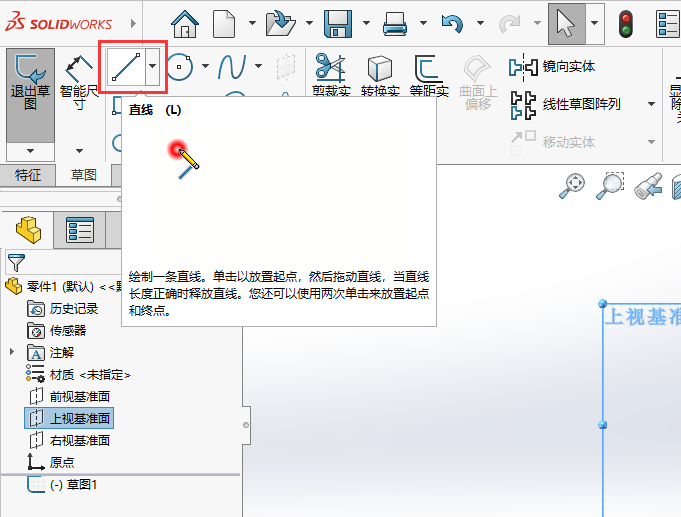Open a file using the Open folder icon
Viewport: 681px width, 517px height.
(281, 23)
